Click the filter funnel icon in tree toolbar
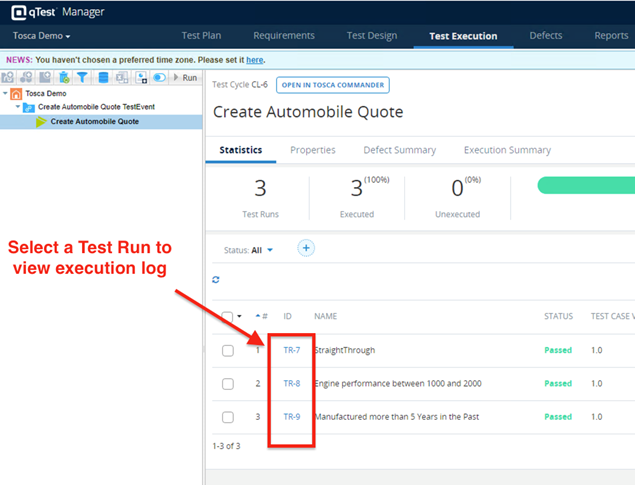Image resolution: width=635 pixels, height=485 pixels. 83,77
